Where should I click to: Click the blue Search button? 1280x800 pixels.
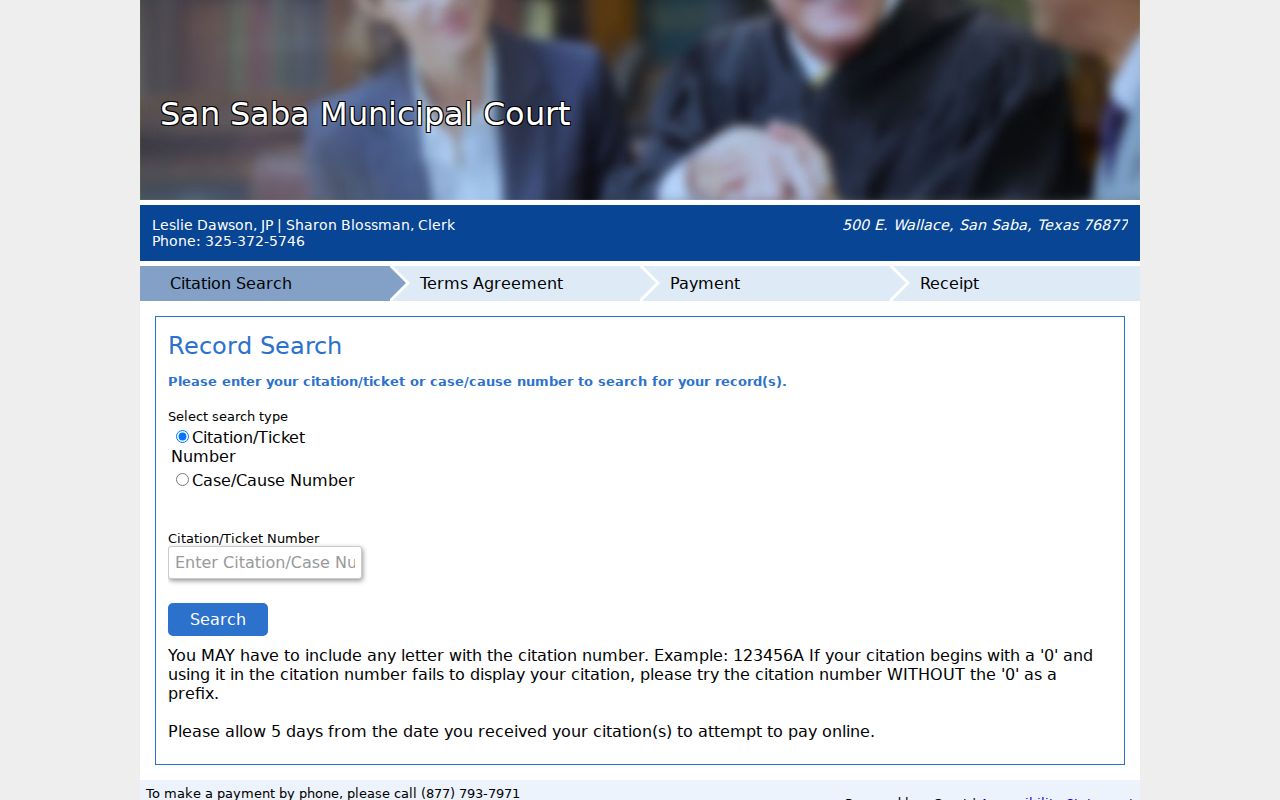(x=218, y=619)
